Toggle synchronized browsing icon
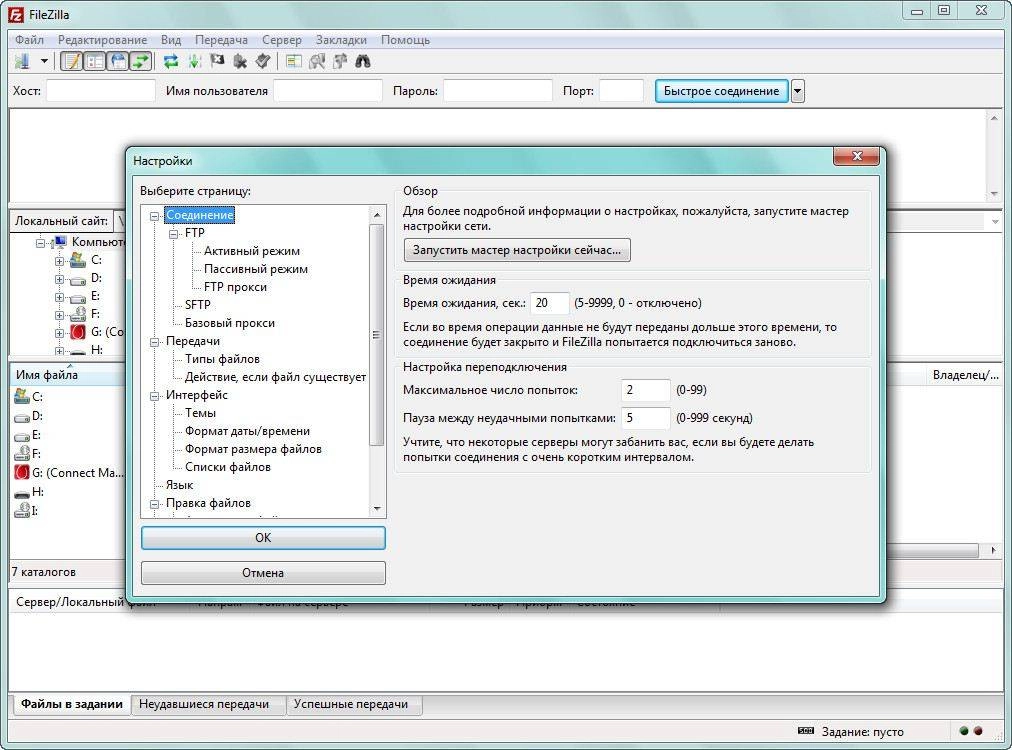 [340, 62]
